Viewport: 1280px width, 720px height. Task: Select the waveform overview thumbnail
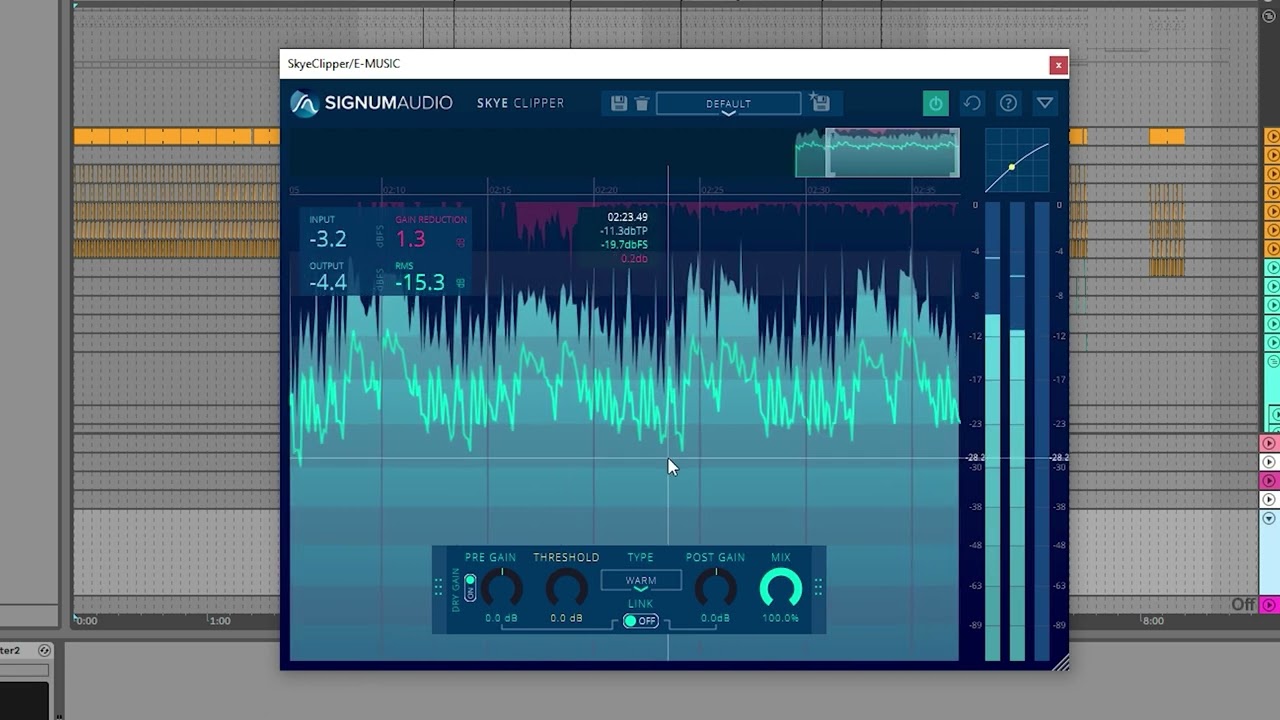click(877, 153)
